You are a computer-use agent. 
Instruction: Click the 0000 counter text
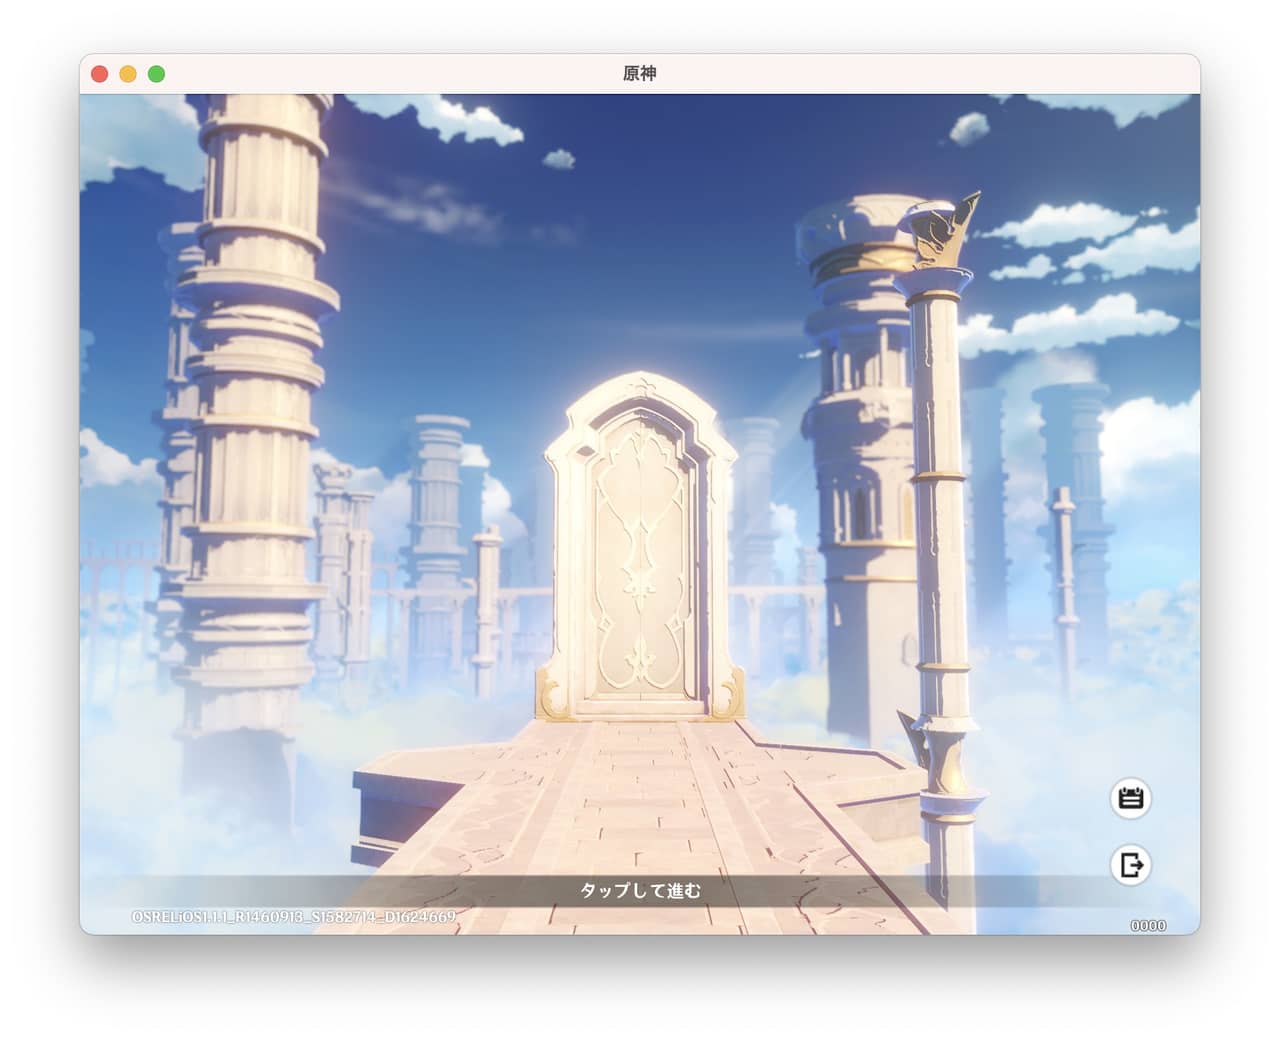coord(1148,926)
